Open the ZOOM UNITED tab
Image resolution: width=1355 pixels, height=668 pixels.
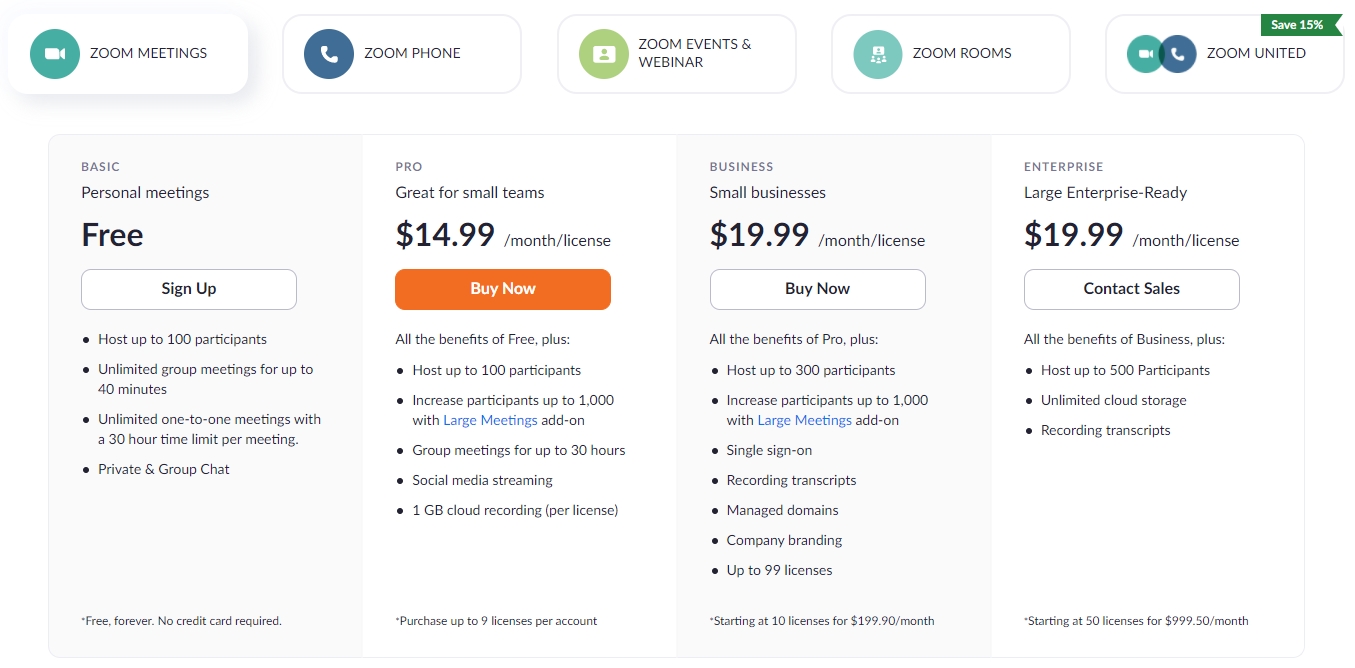click(x=1256, y=54)
